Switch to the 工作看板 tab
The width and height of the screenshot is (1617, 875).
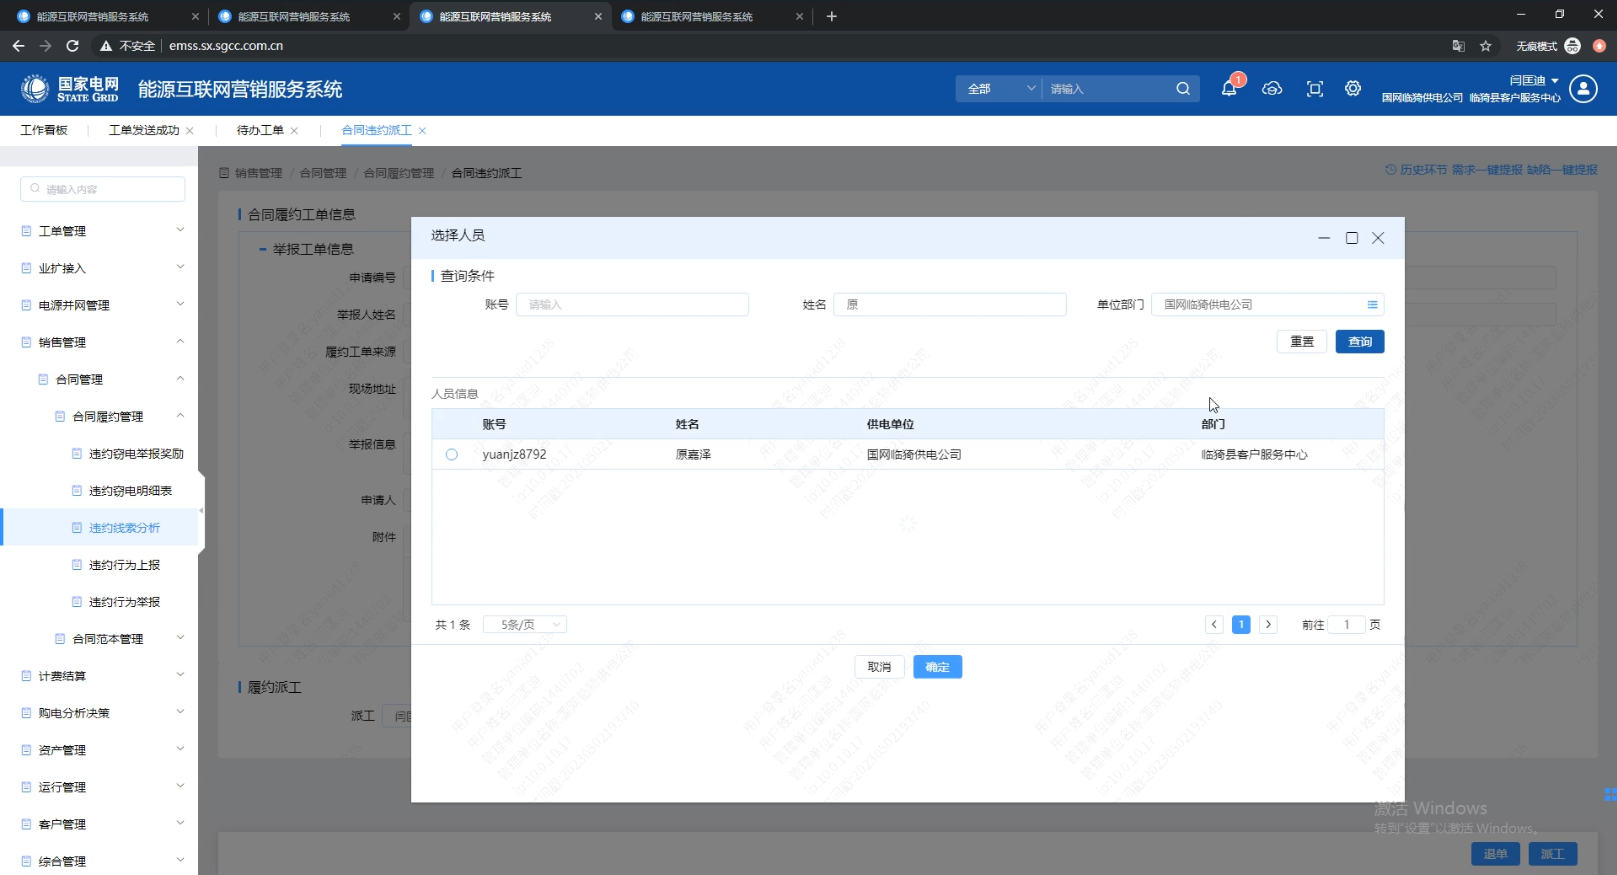[44, 130]
